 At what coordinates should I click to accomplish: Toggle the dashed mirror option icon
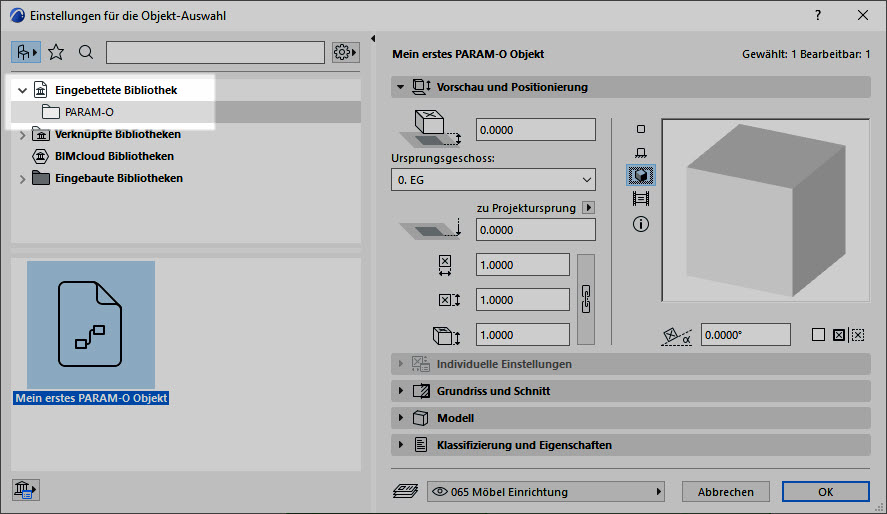(858, 335)
